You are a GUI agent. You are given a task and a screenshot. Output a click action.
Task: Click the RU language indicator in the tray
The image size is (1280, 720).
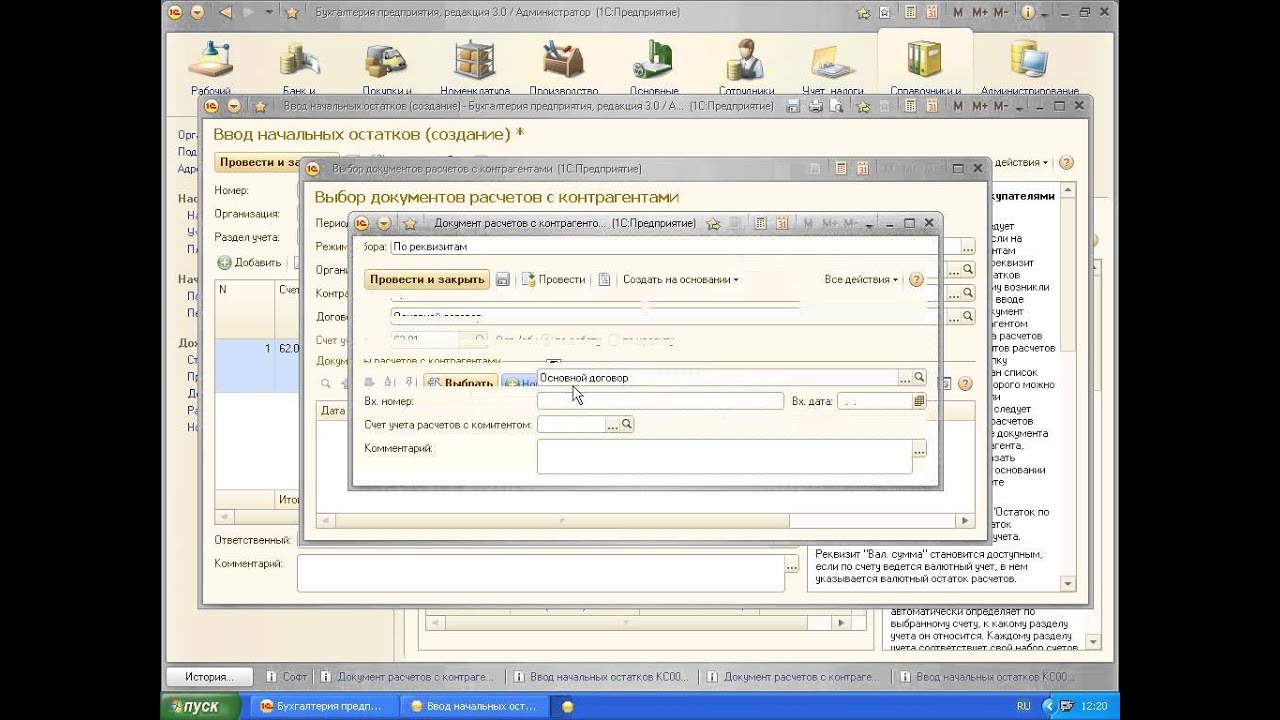[1023, 706]
